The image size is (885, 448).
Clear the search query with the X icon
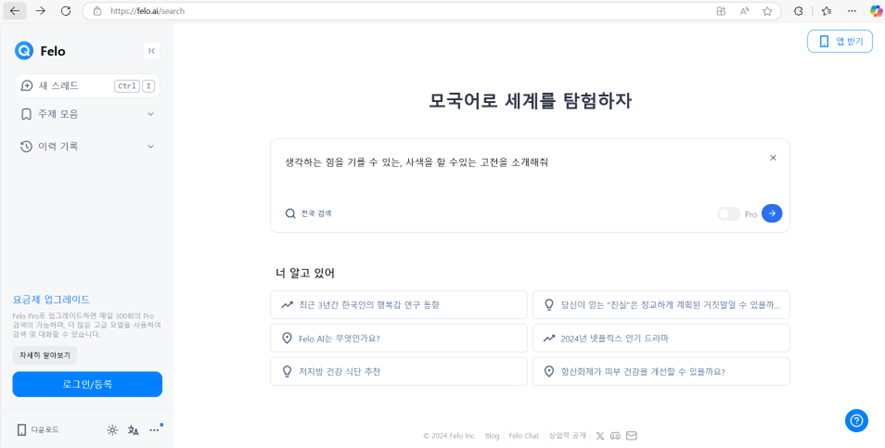coord(773,158)
